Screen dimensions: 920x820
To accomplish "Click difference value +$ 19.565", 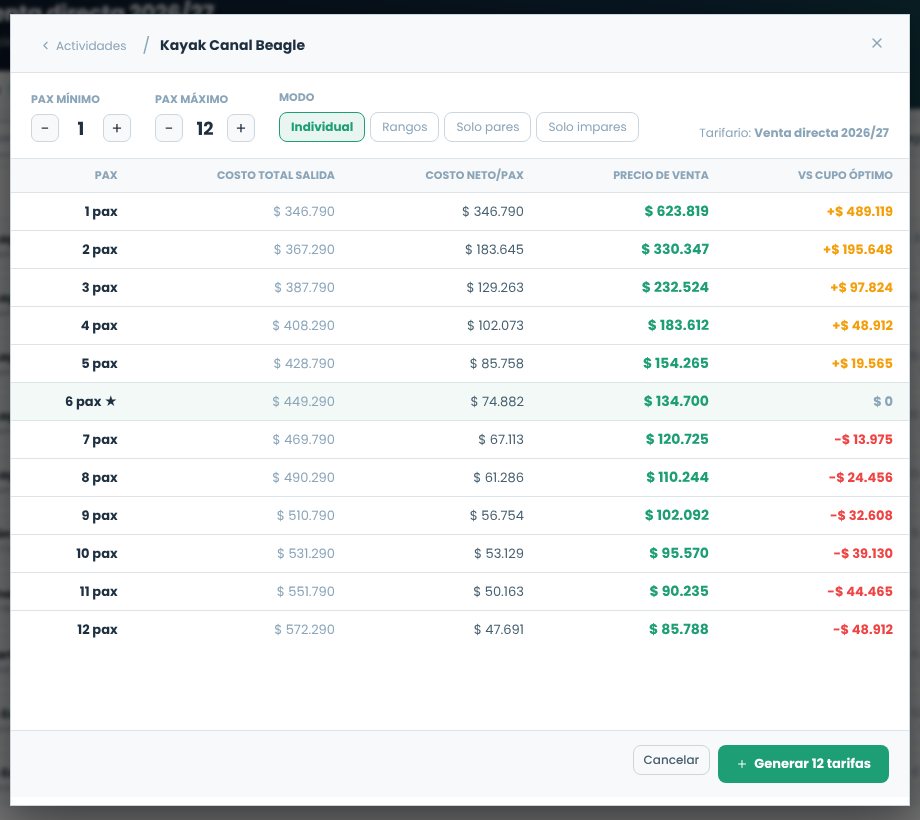I will click(862, 364).
